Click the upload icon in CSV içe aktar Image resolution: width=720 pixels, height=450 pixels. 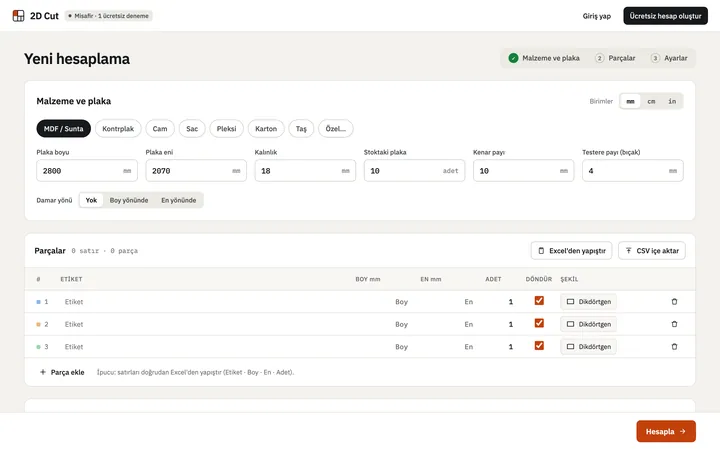click(628, 251)
